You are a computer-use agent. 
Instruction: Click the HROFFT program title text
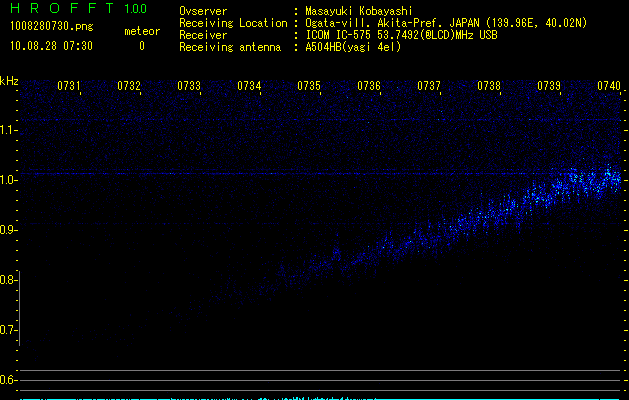coord(58,9)
